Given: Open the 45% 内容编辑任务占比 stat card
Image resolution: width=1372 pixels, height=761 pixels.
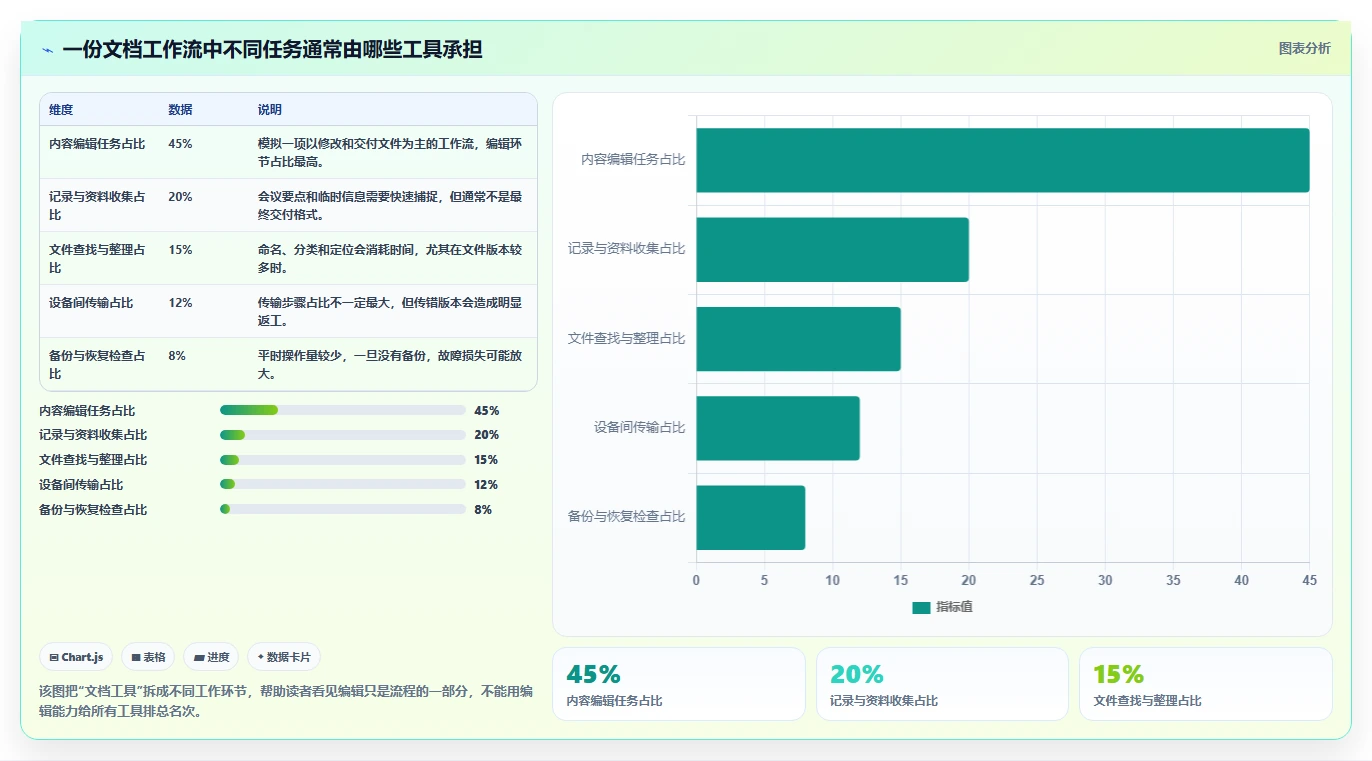Looking at the screenshot, I should click(x=678, y=684).
